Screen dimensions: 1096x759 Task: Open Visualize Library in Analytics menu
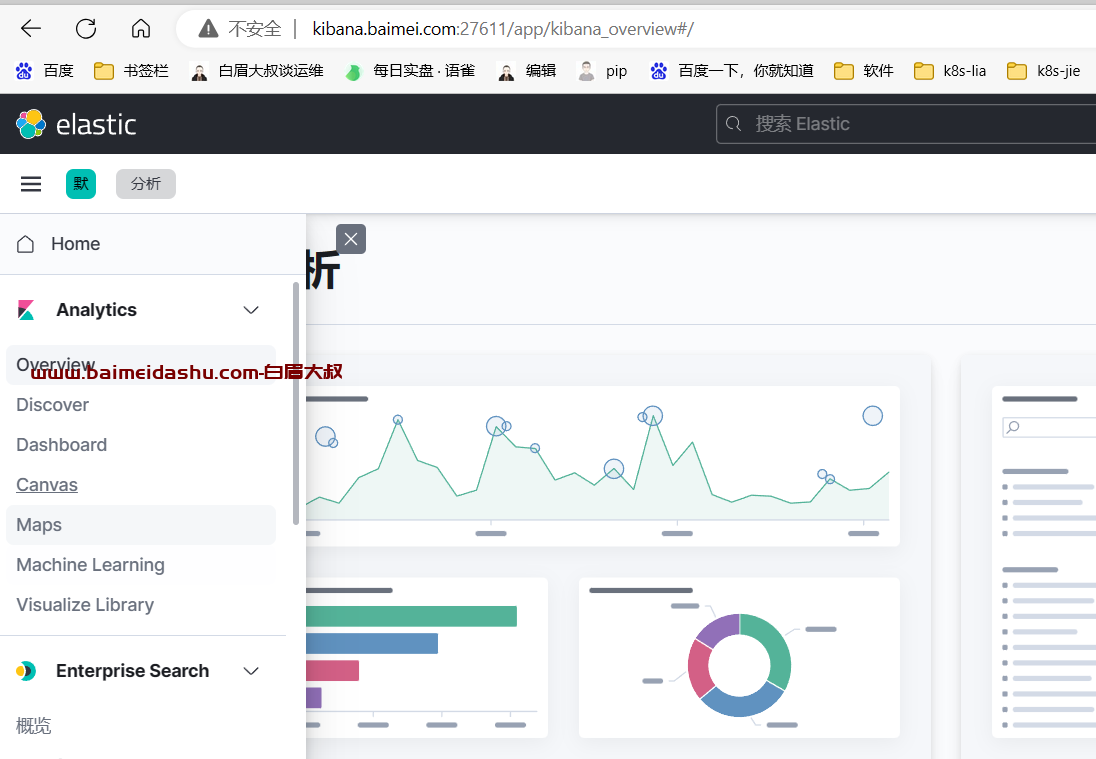coord(85,605)
